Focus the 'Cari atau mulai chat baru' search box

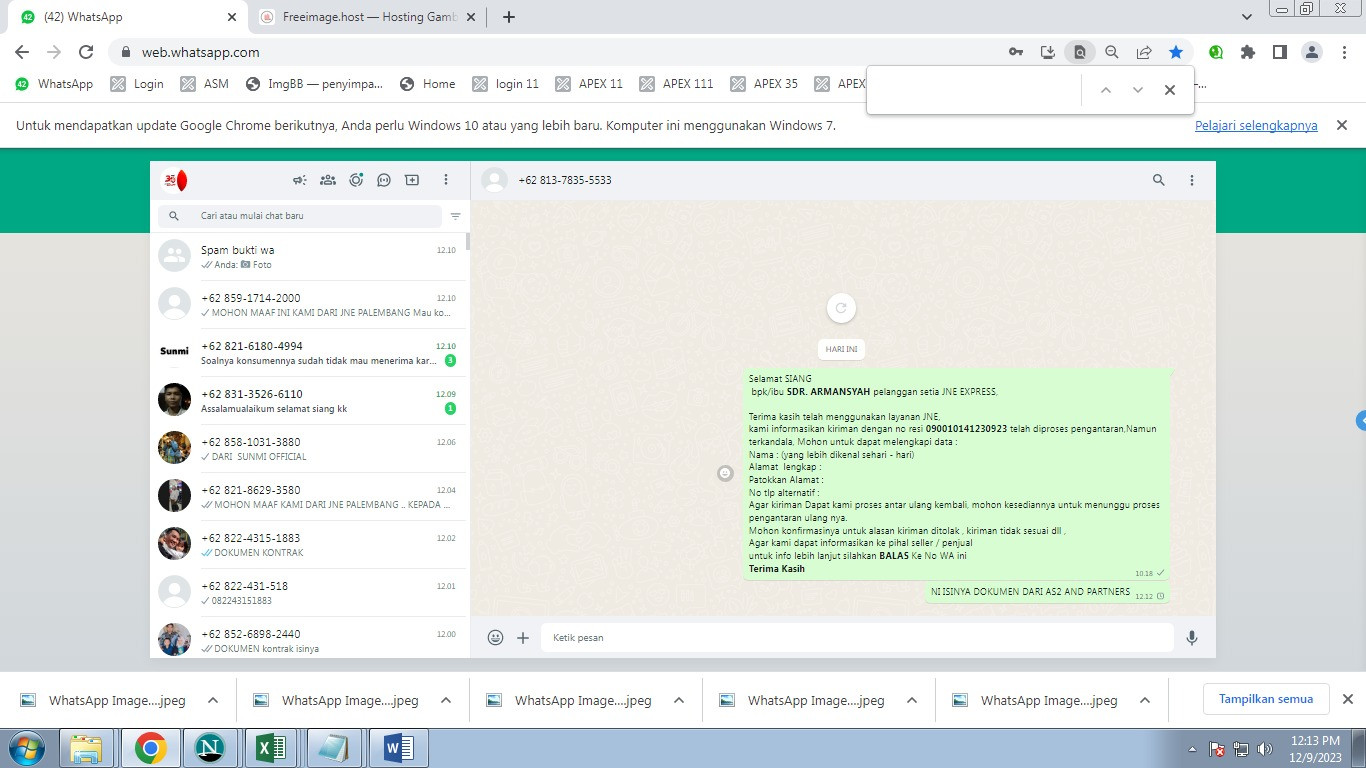click(300, 216)
